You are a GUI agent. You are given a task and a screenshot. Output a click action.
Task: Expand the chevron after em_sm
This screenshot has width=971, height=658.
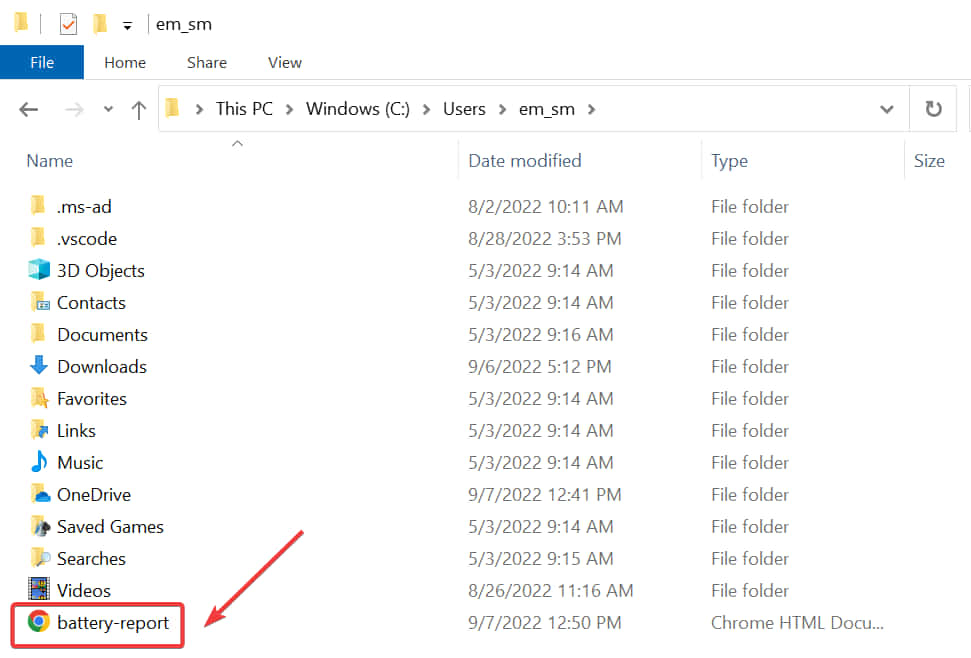click(591, 110)
